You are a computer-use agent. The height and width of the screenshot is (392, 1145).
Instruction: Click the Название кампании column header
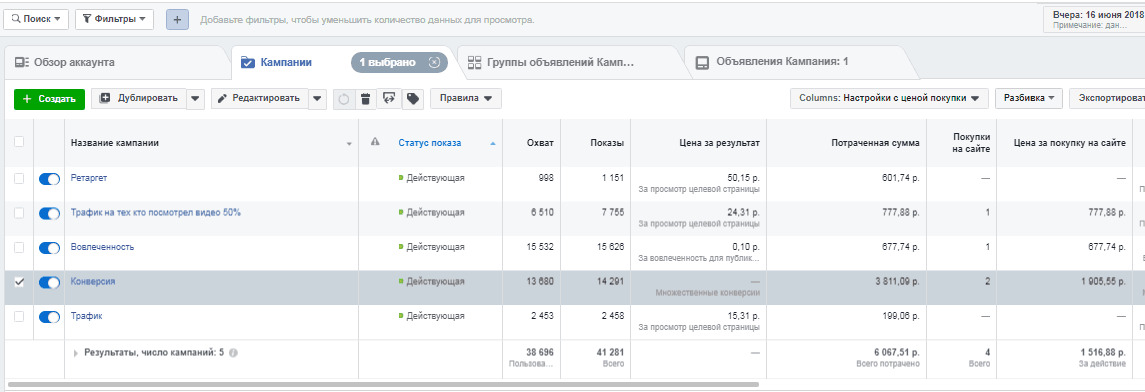coord(115,143)
